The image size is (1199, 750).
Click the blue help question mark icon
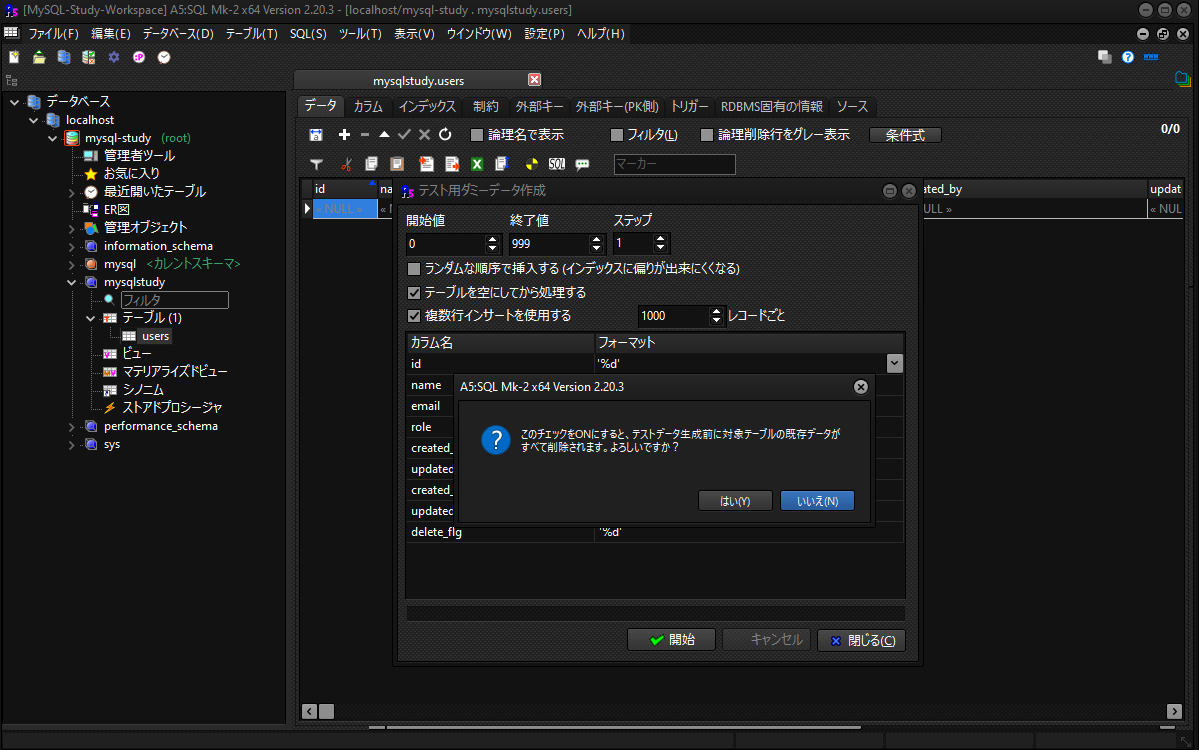pos(1128,57)
